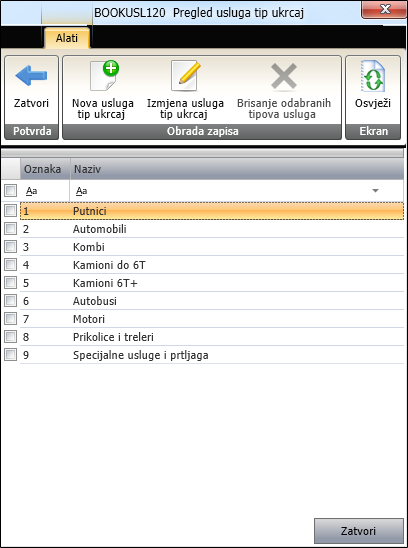The width and height of the screenshot is (408, 548).
Task: Check the box for Specijalne usluge i prtljaga
Action: click(x=10, y=355)
